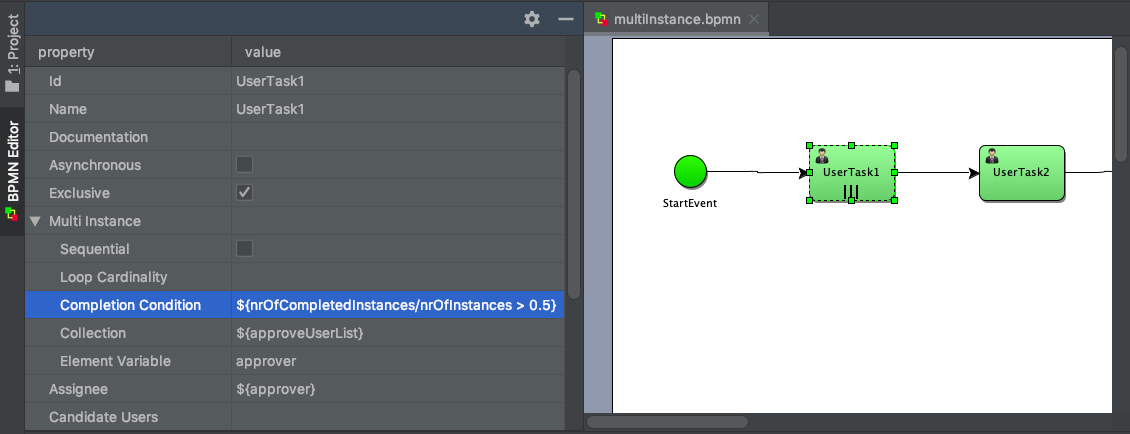Select the UserTask2 node in diagram
The height and width of the screenshot is (434, 1130).
click(1021, 172)
